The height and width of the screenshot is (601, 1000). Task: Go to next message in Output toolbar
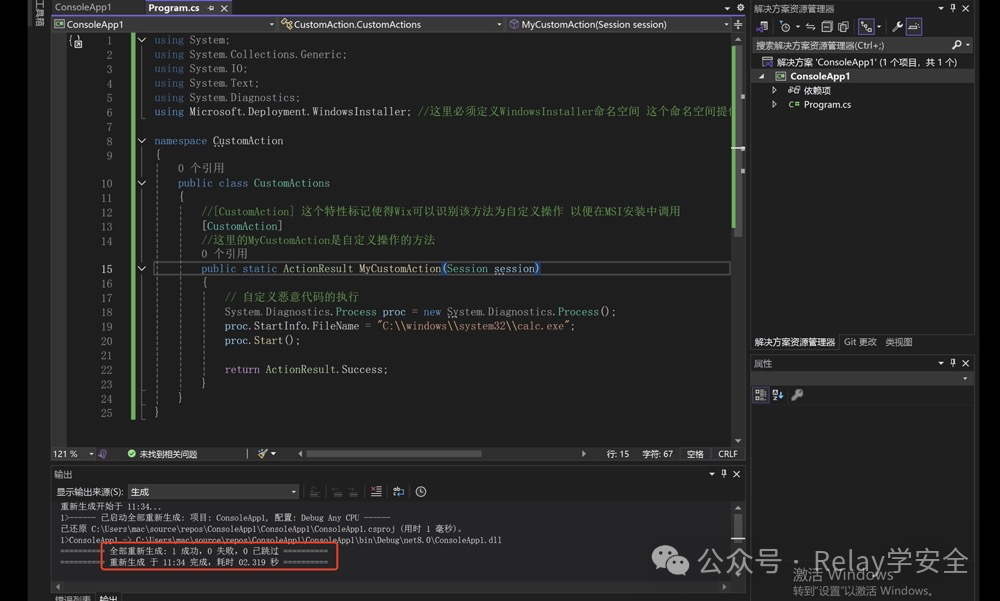[x=353, y=491]
